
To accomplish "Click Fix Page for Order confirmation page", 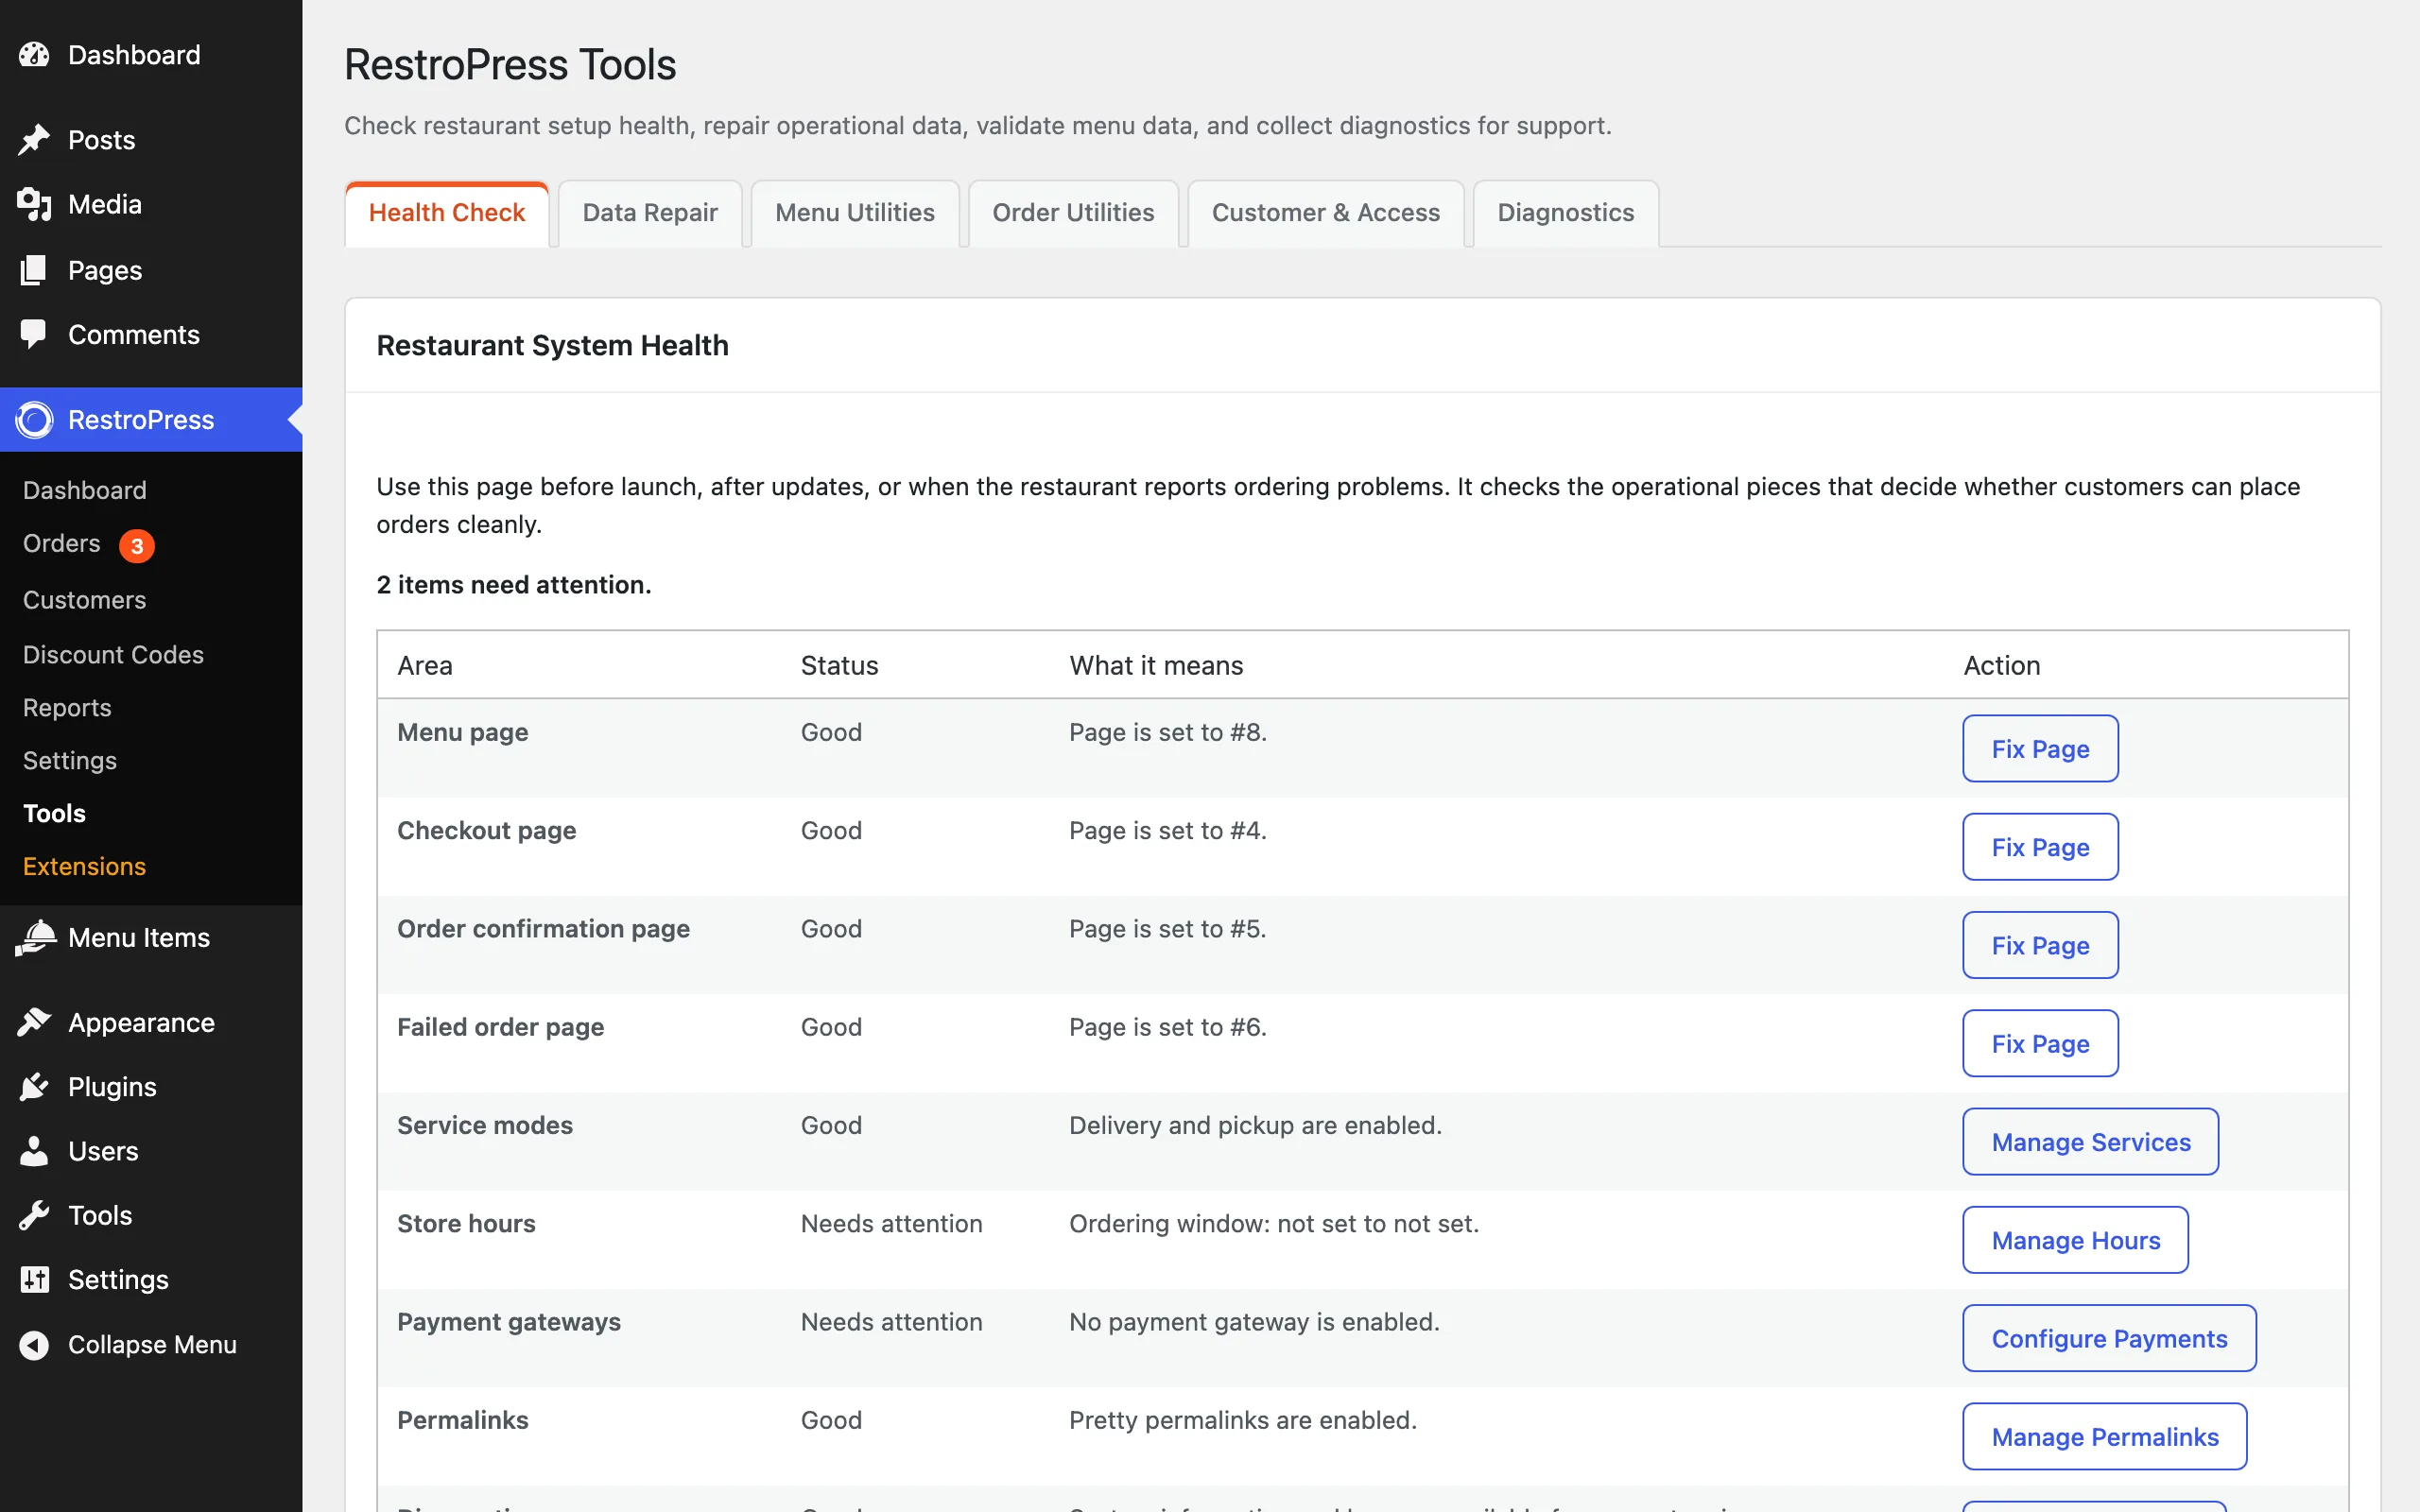I will pyautogui.click(x=2040, y=945).
